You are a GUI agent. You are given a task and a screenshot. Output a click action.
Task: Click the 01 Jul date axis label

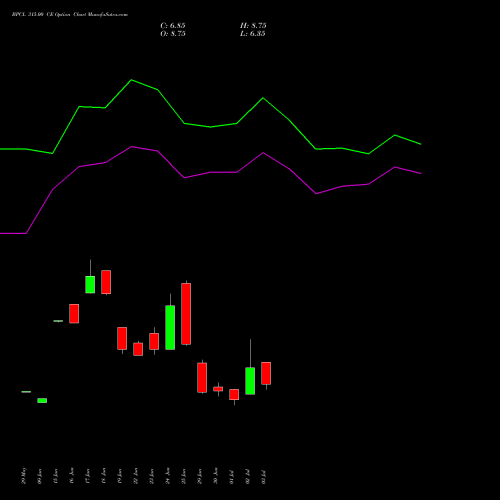[232, 477]
